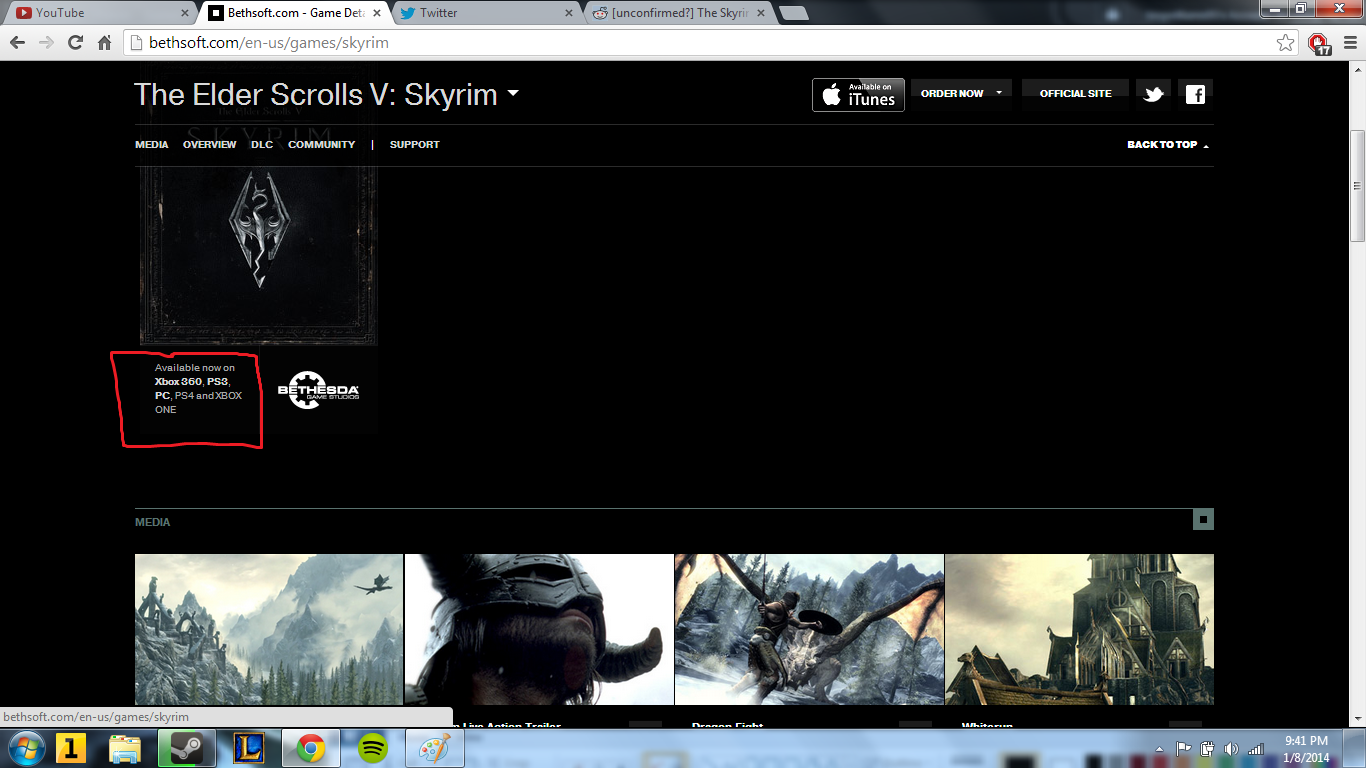Click the page vertical scrollbar thumb
Screen dimensions: 1366x774
(1357, 185)
